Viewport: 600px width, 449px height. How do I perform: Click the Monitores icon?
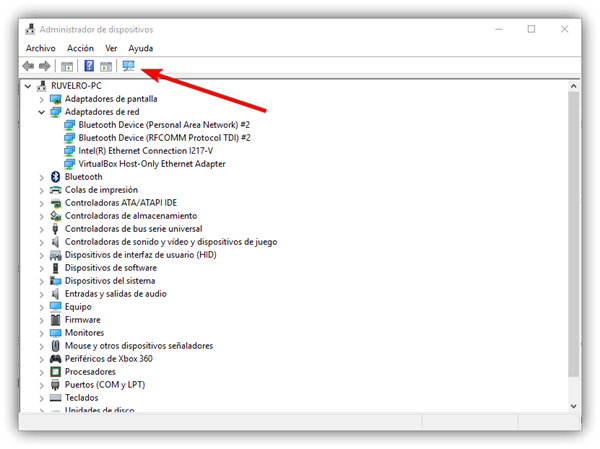click(55, 333)
